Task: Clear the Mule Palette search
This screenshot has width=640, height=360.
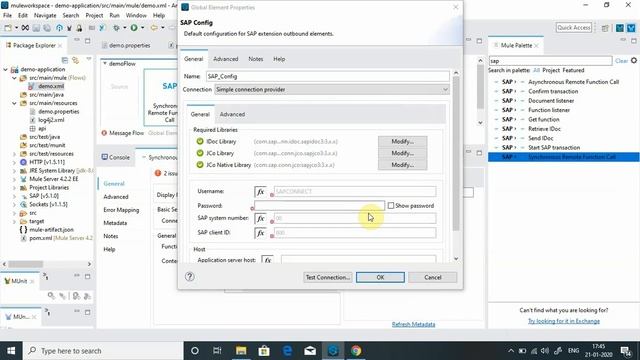Action: point(621,61)
